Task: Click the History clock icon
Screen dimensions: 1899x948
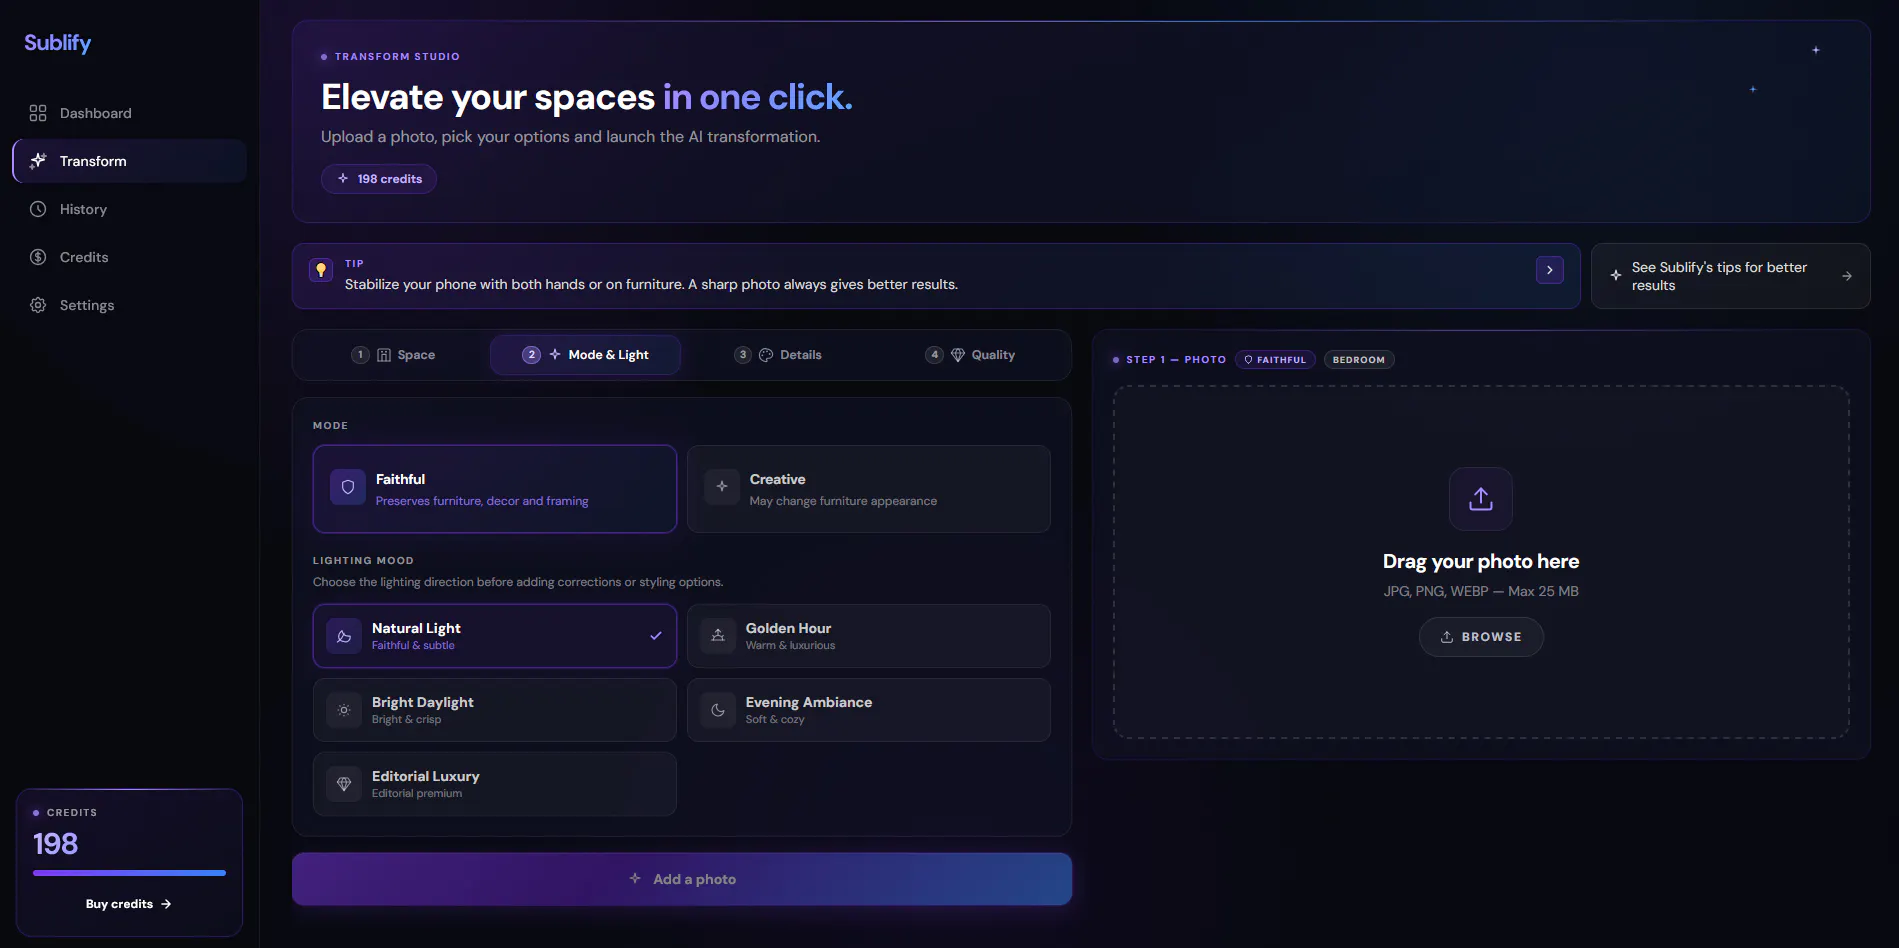Action: (38, 209)
